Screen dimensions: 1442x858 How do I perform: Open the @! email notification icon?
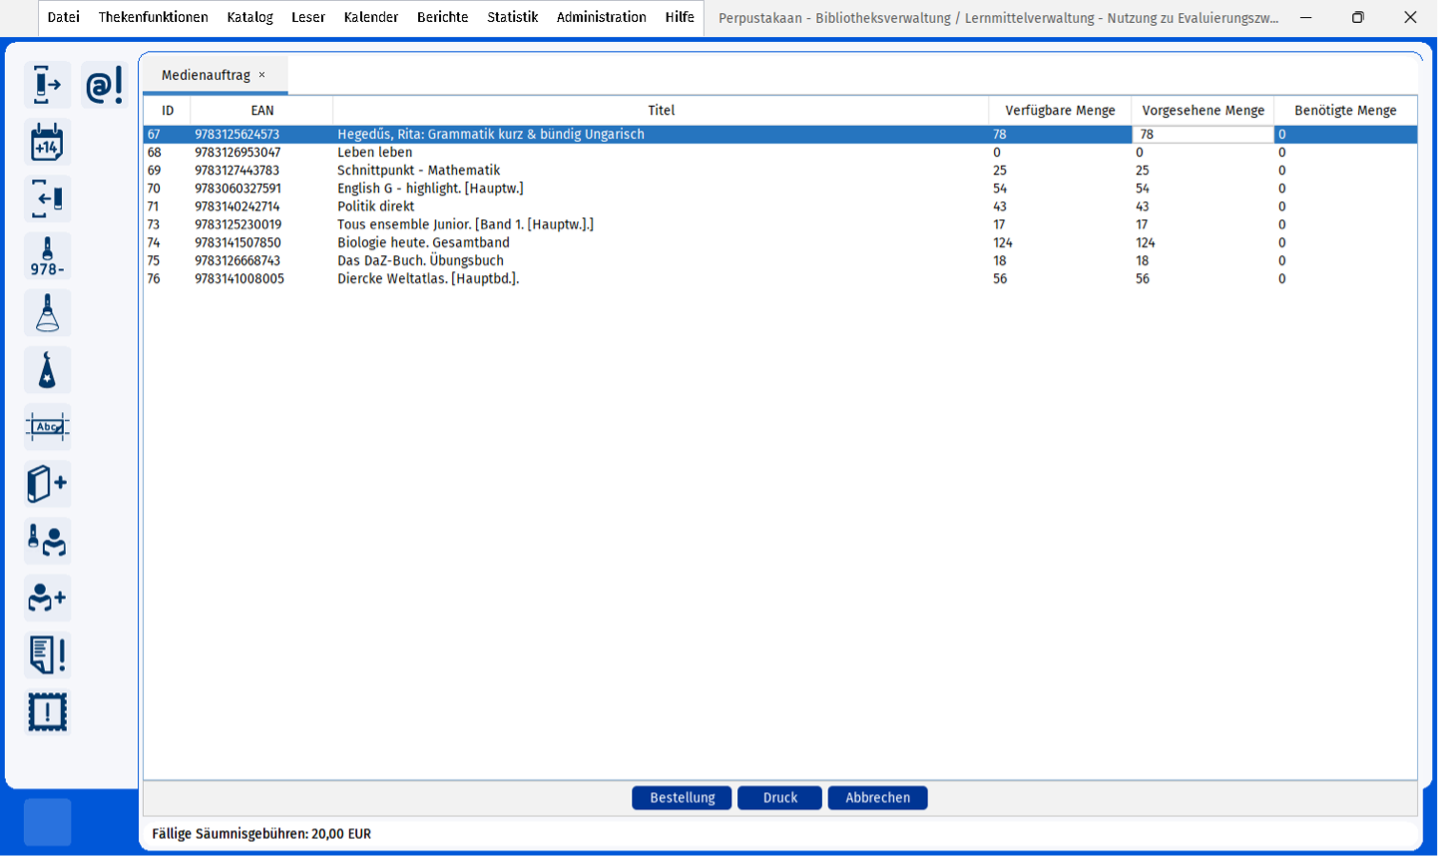104,85
